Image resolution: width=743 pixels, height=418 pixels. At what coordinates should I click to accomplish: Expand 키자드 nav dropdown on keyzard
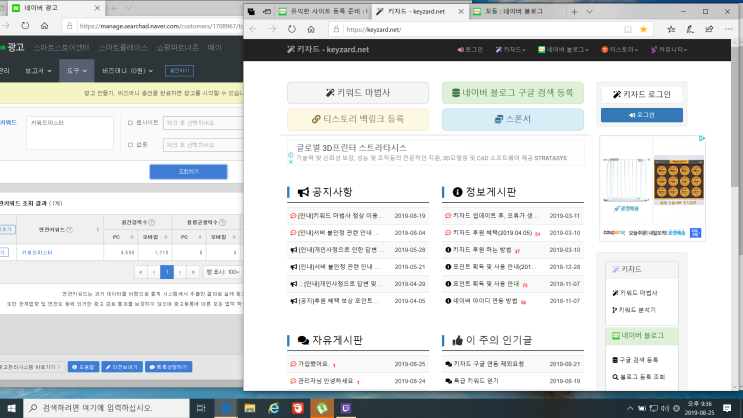click(510, 49)
